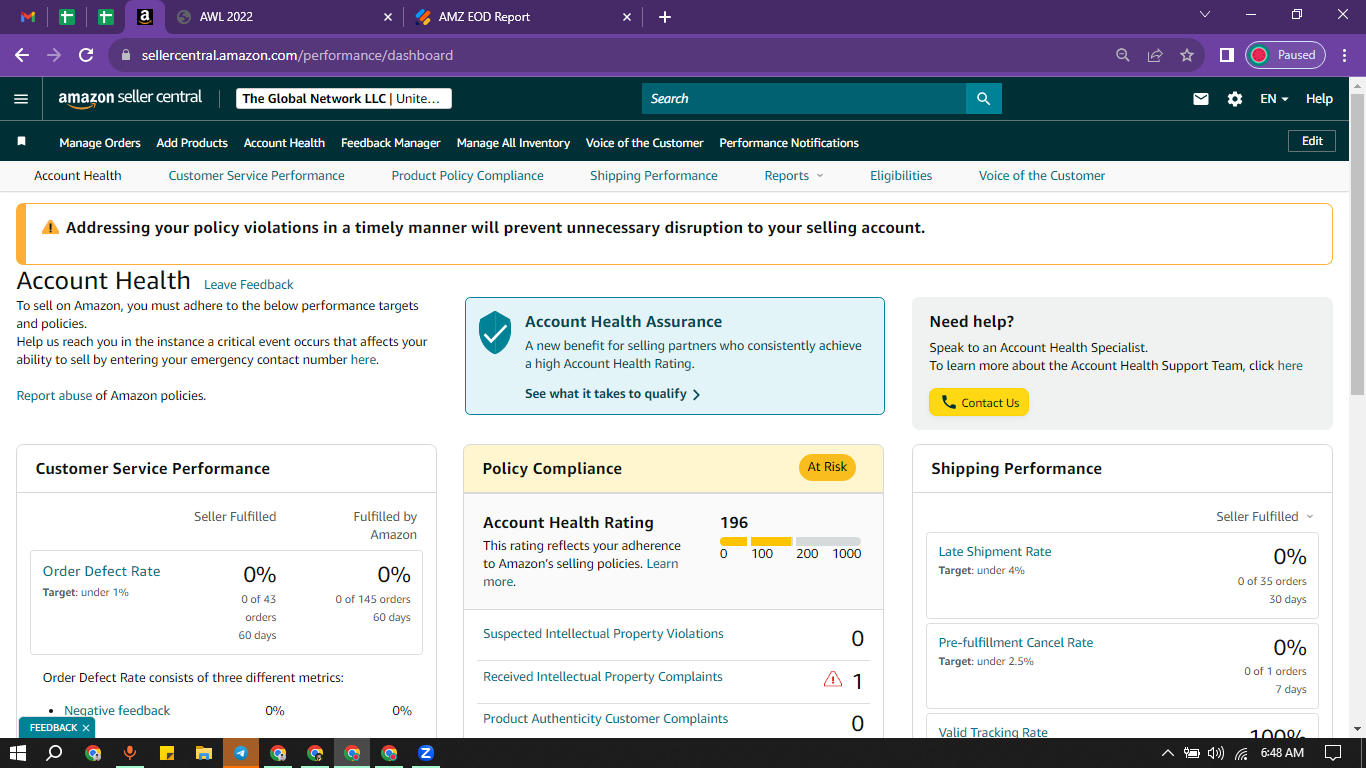Image resolution: width=1366 pixels, height=768 pixels.
Task: View site information via the padlock icon
Action: [x=126, y=56]
